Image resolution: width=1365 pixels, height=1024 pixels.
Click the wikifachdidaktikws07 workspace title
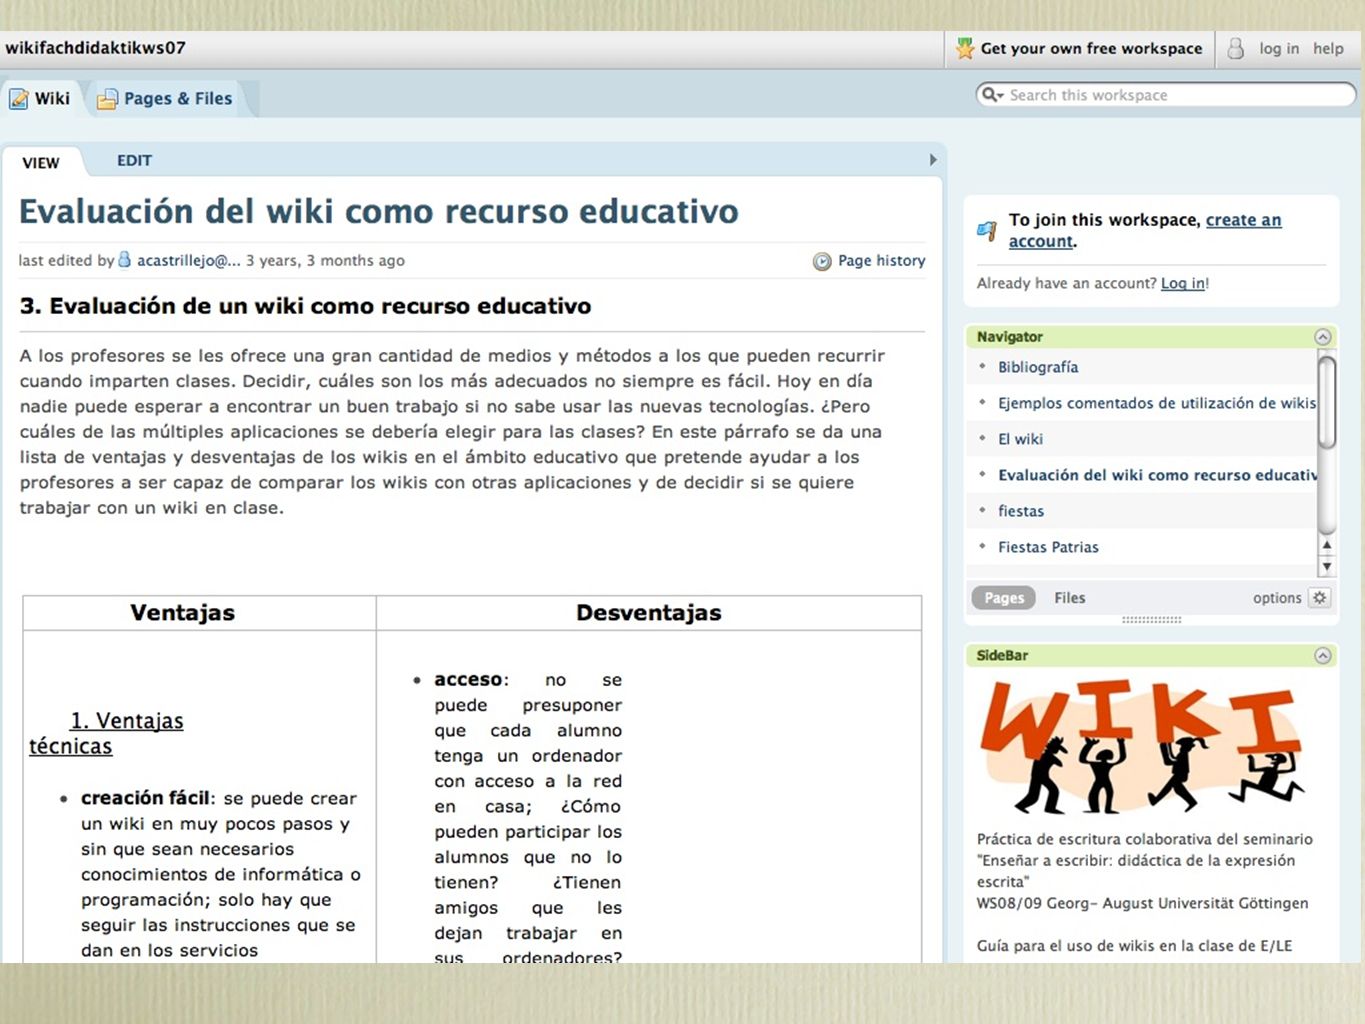[x=95, y=47]
